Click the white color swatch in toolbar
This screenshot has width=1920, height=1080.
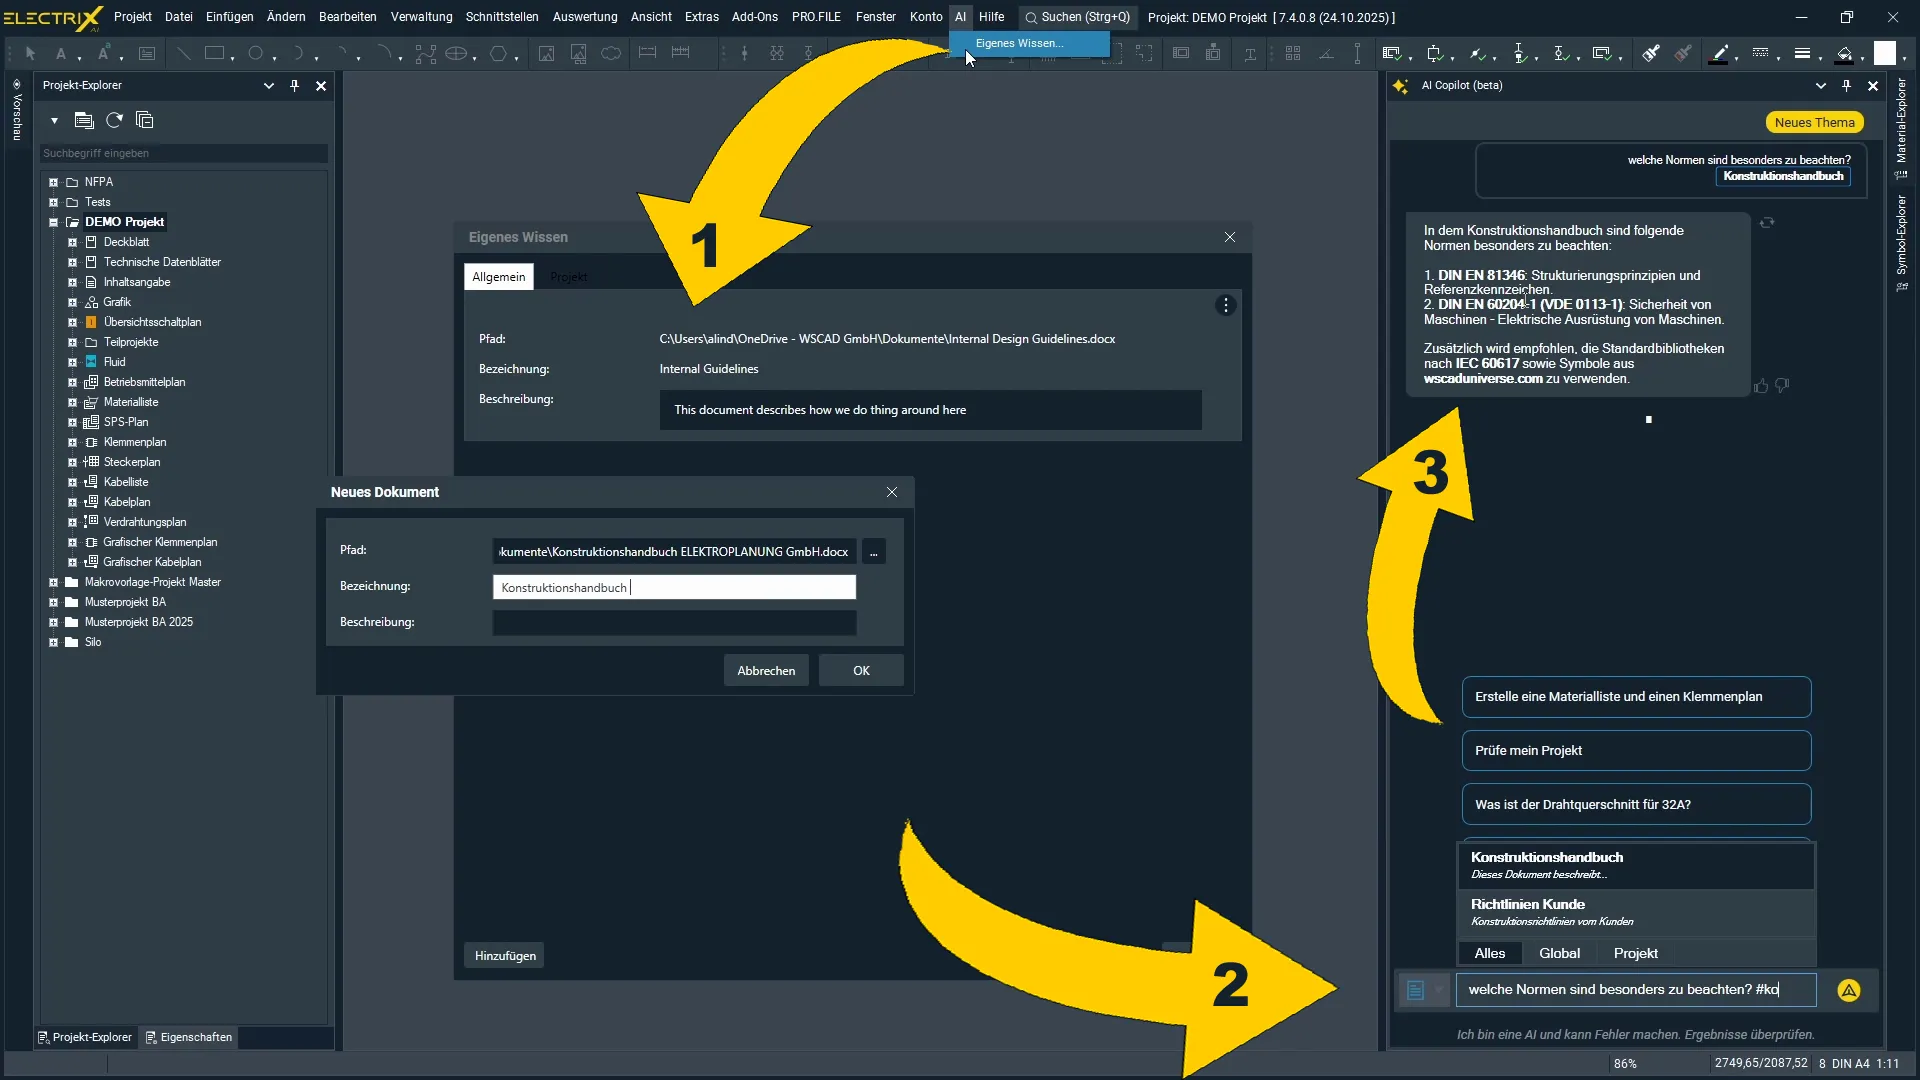point(1884,54)
